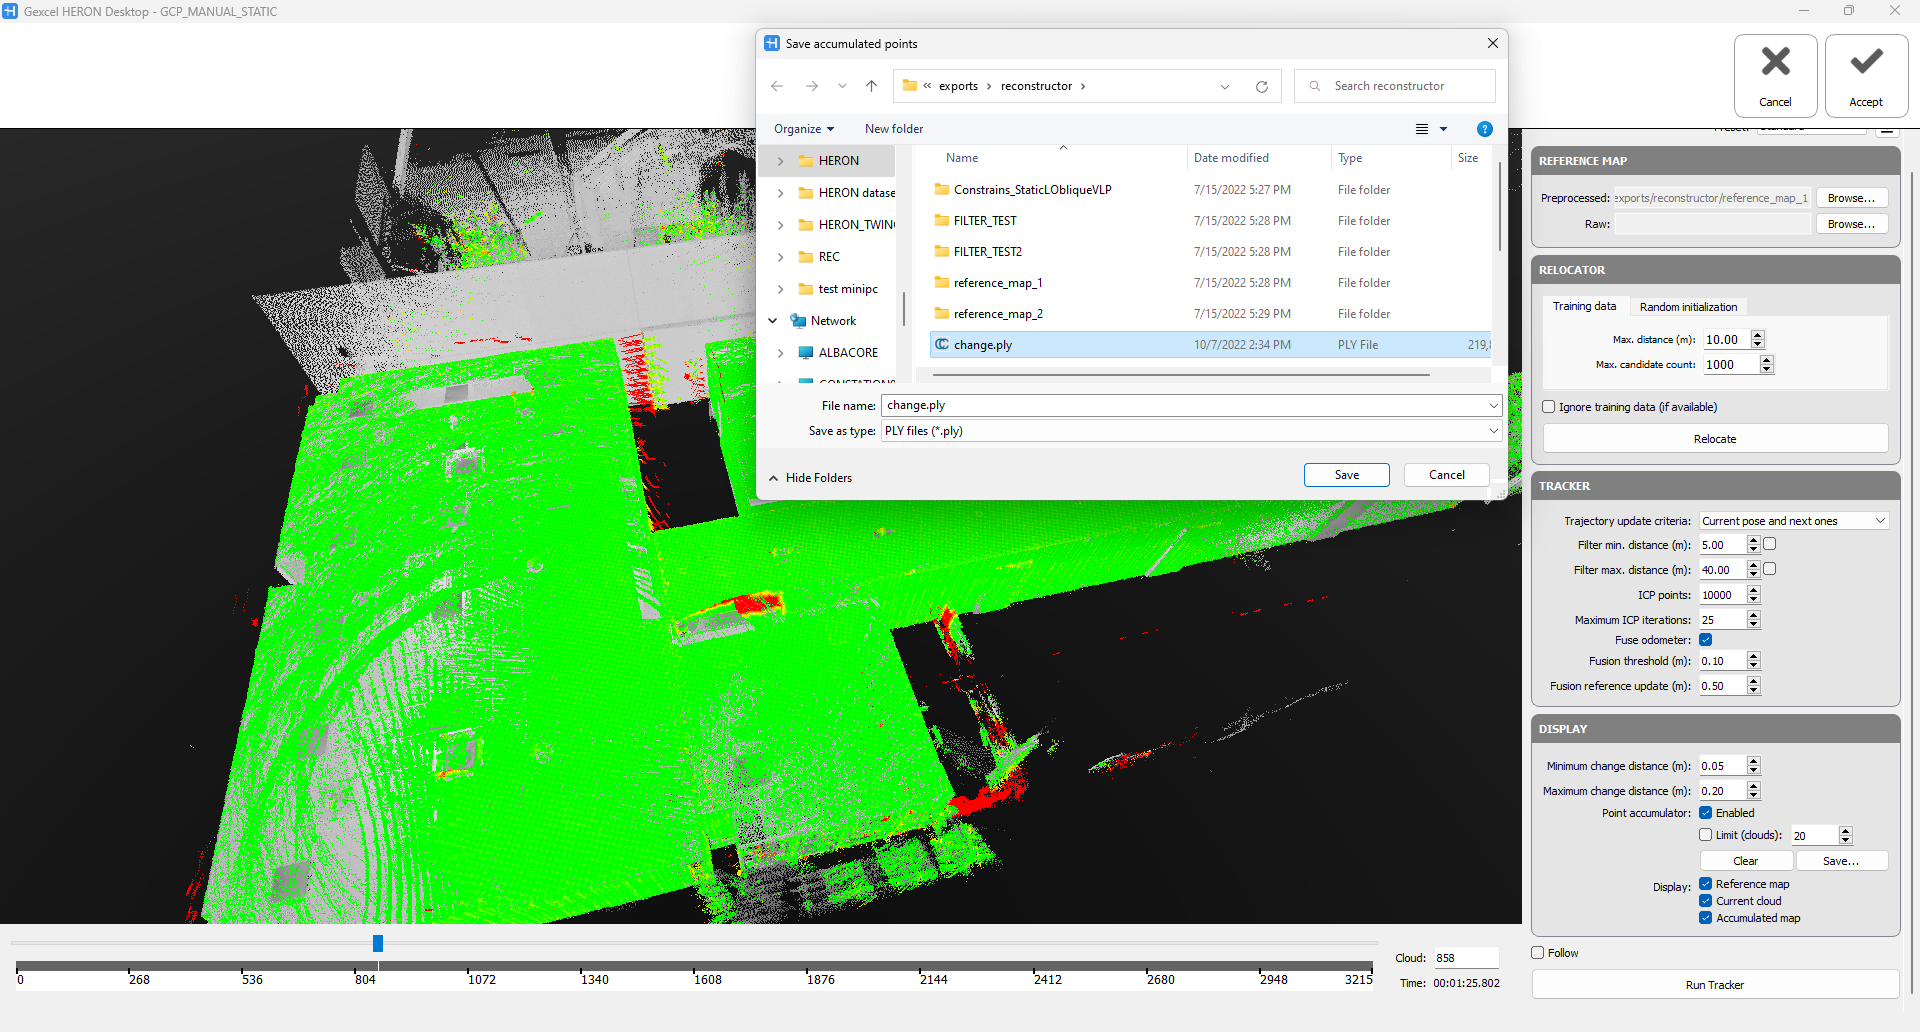The height and width of the screenshot is (1032, 1920).
Task: Go up one folder level in dialog
Action: (871, 86)
